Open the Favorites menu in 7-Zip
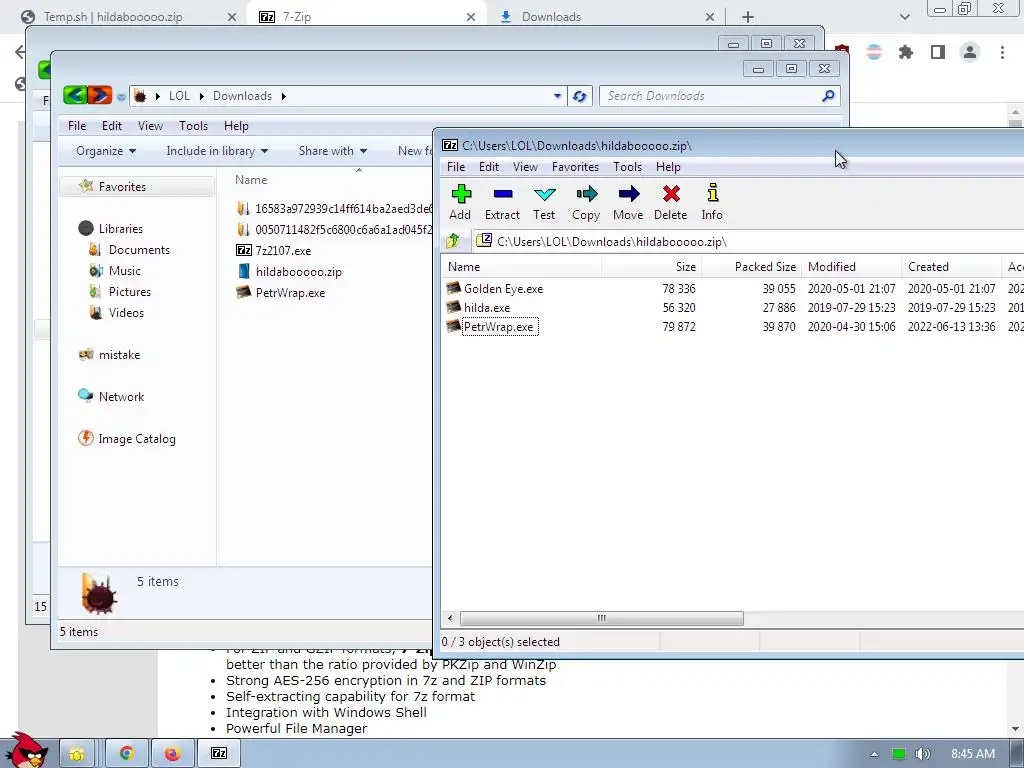 point(575,167)
